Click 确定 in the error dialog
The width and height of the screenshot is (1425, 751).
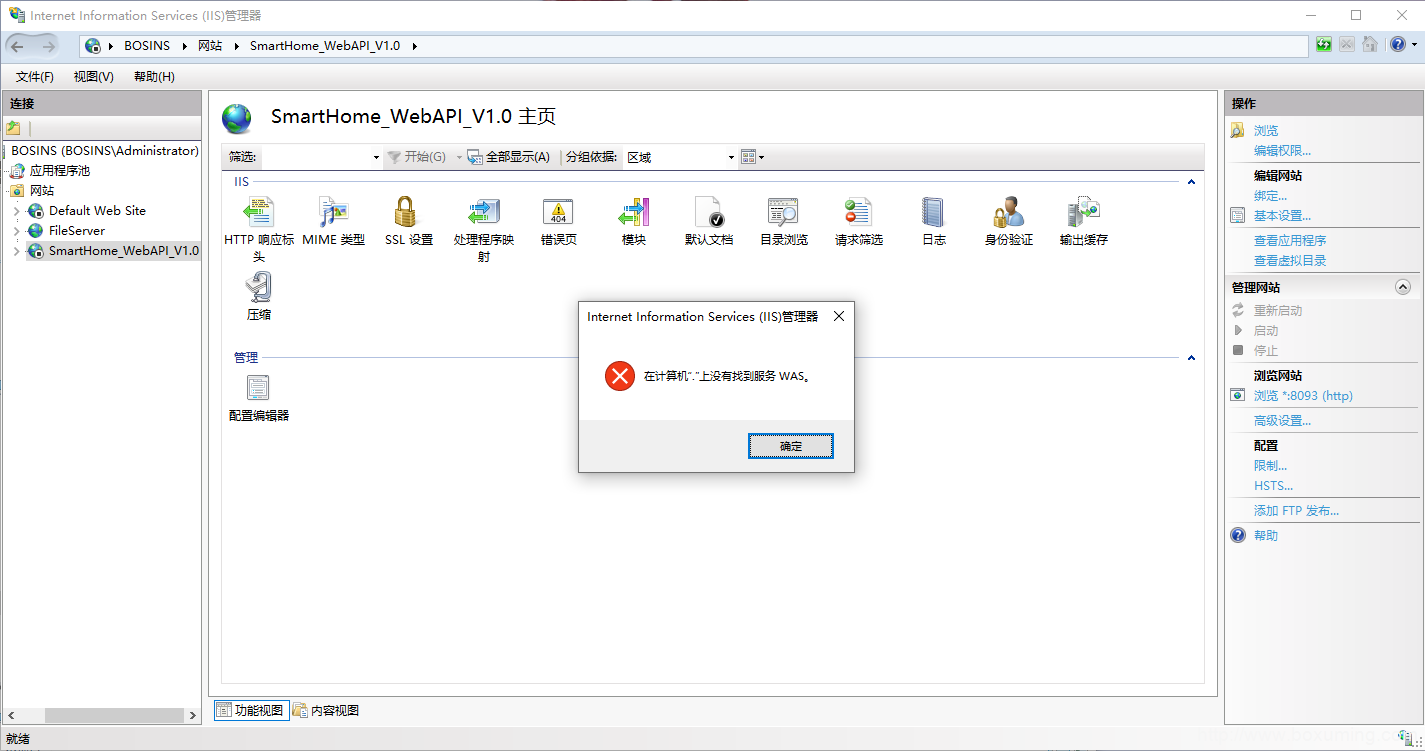click(x=791, y=446)
